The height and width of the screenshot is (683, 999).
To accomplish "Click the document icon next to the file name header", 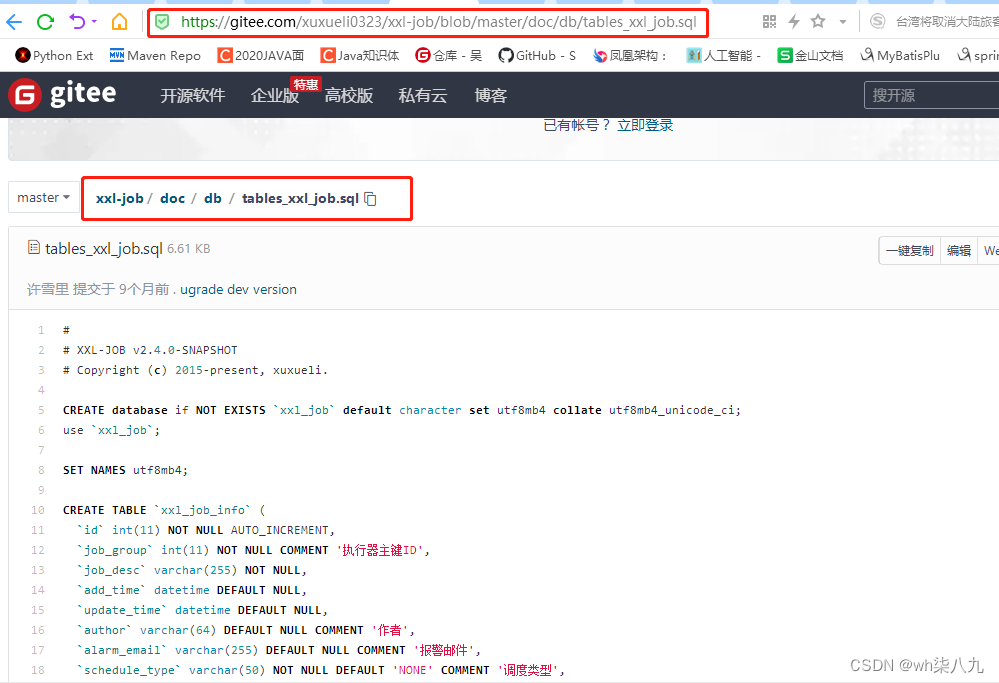I will click(x=36, y=248).
